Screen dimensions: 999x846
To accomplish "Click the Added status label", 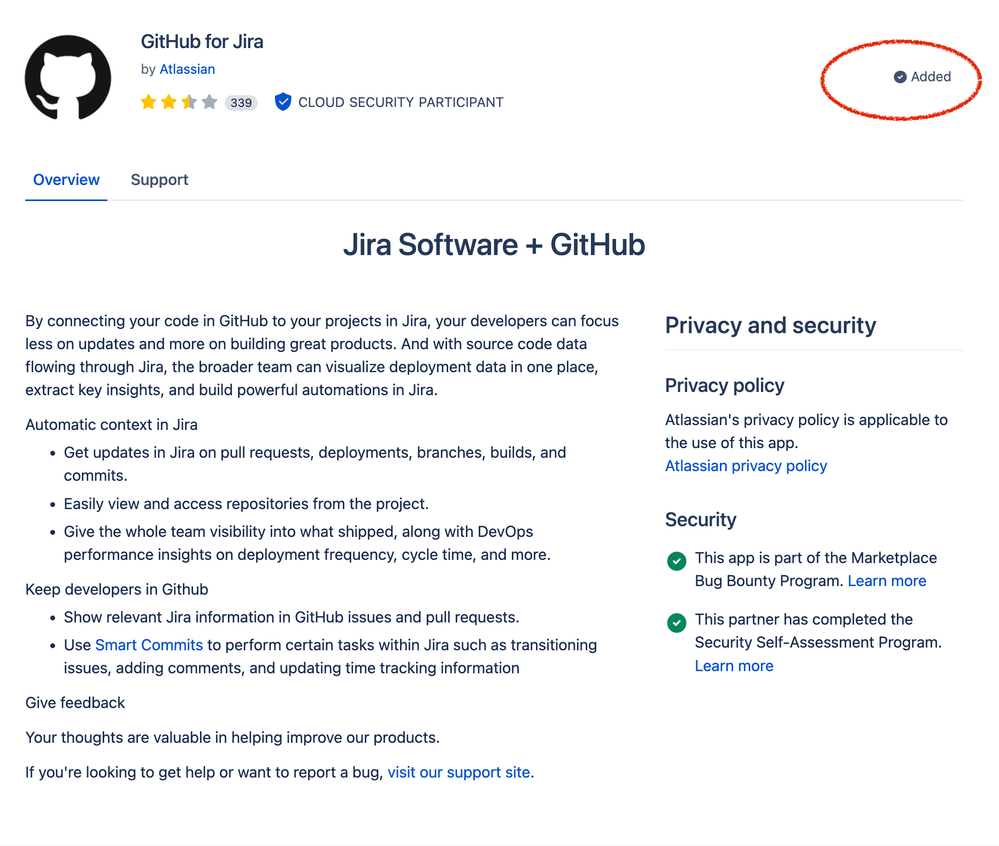I will (x=931, y=76).
